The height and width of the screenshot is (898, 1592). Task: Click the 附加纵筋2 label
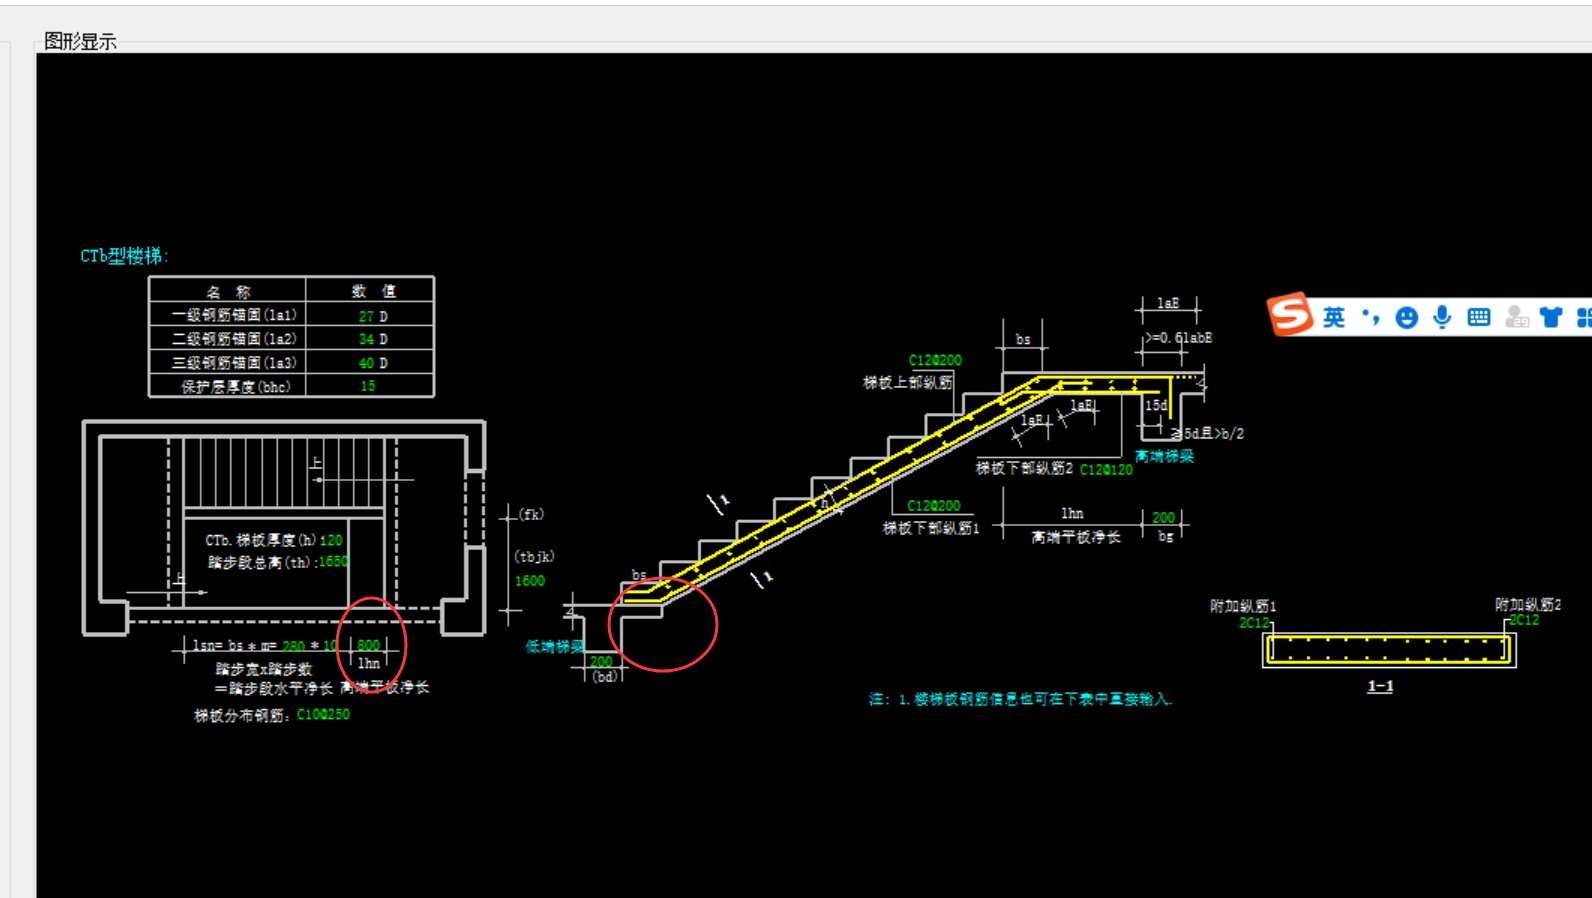click(1528, 605)
